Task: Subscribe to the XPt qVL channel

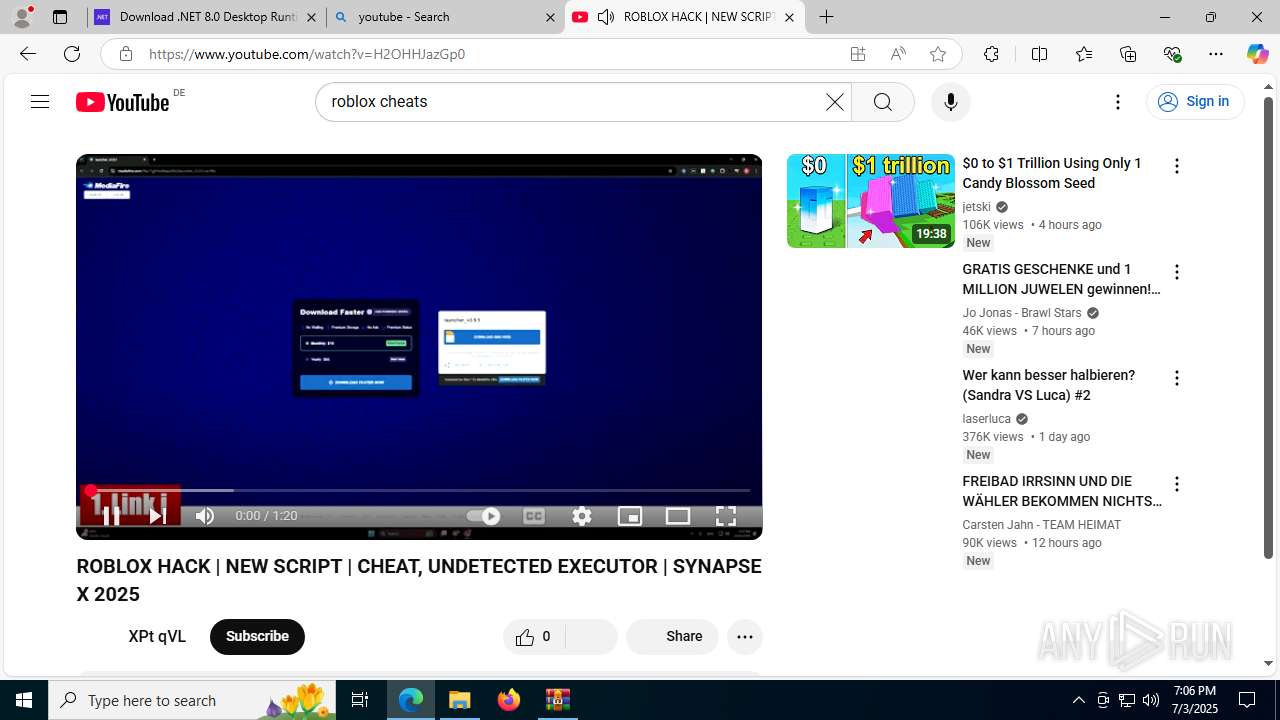Action: tap(257, 637)
